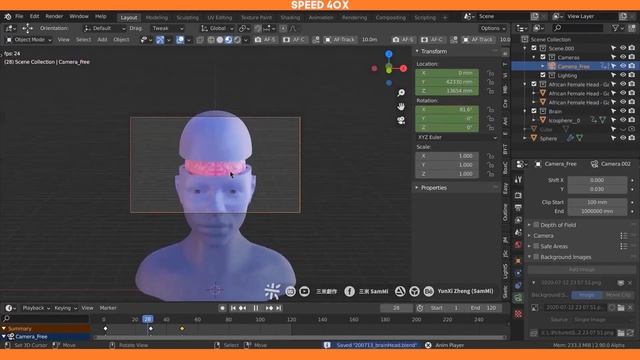Screen dimensions: 640x360
Task: Click the Add Image button
Action: tap(582, 270)
